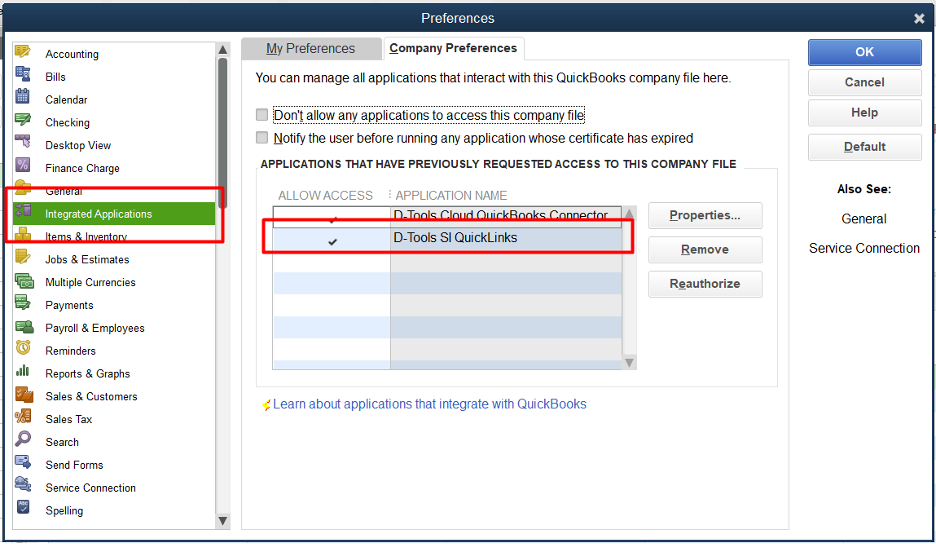Click the Multiple Currencies icon
The image size is (936, 544).
24,280
